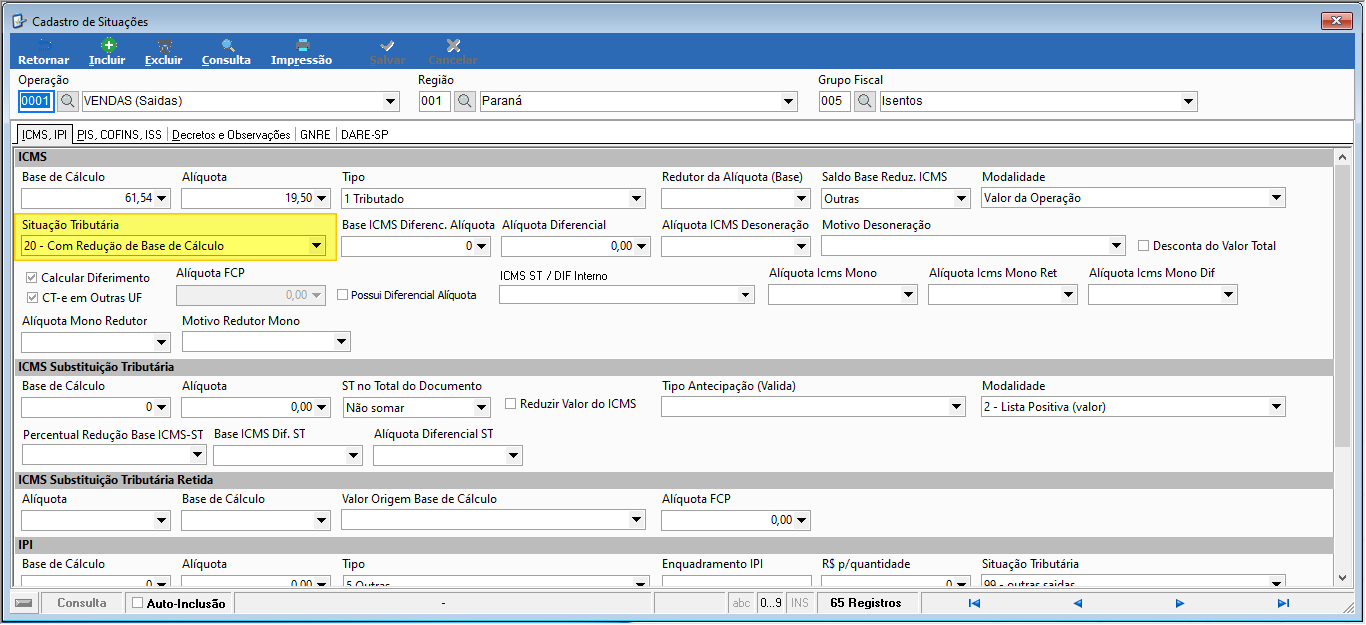The height and width of the screenshot is (625, 1366).
Task: Click the Excluir toolbar icon
Action: (164, 46)
